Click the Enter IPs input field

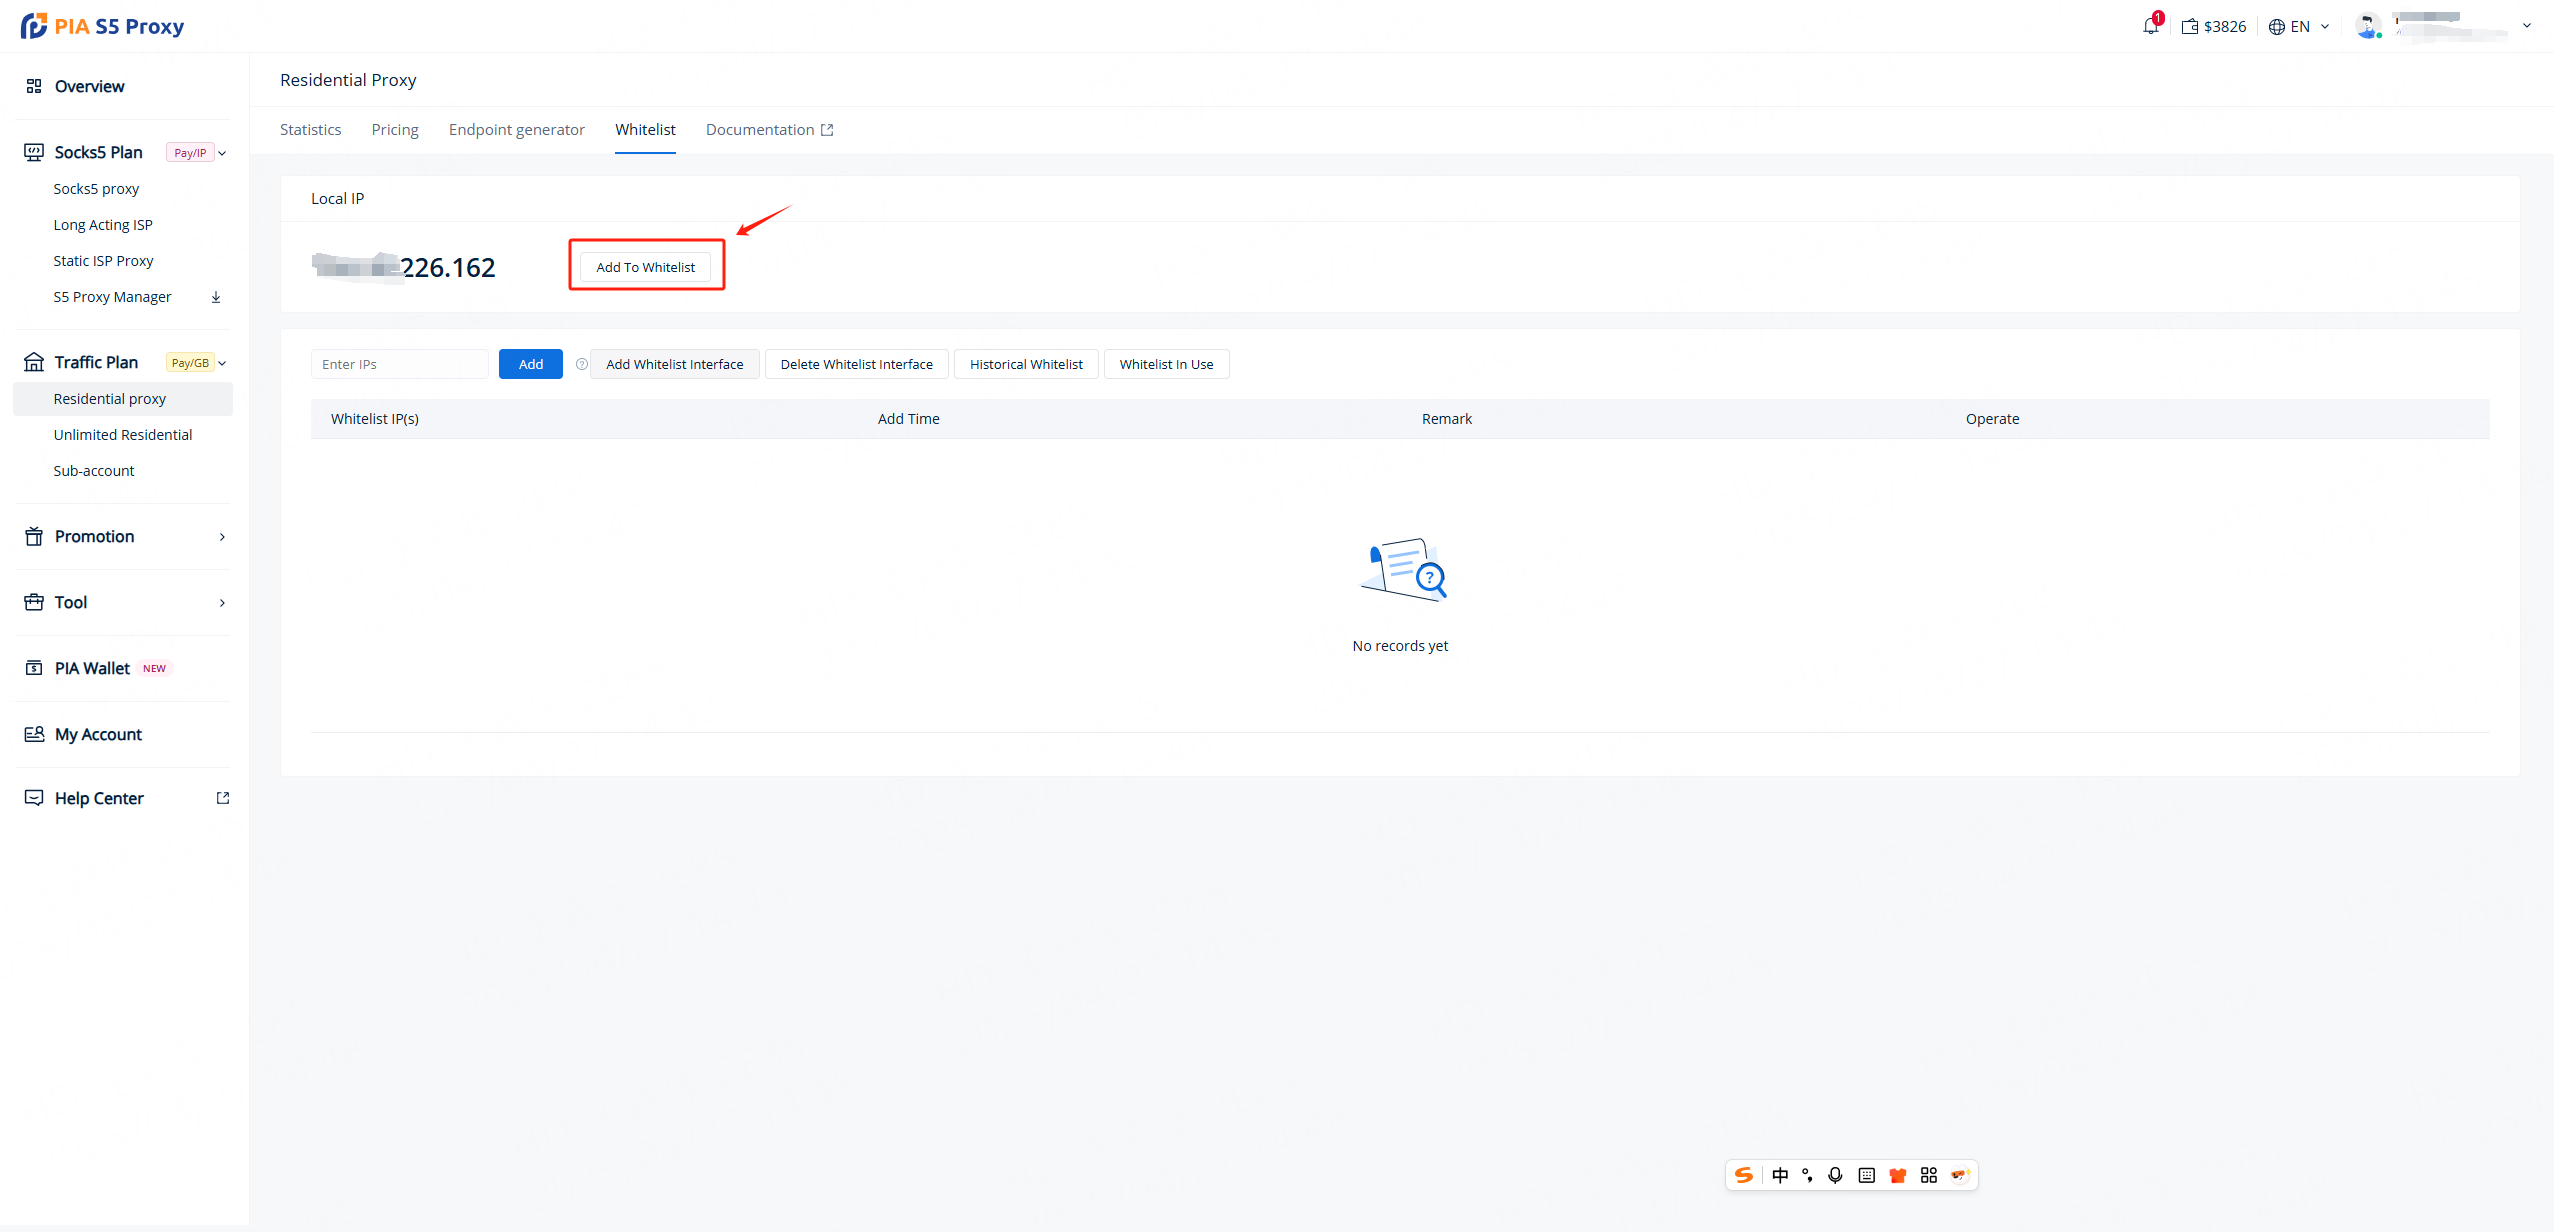point(399,364)
